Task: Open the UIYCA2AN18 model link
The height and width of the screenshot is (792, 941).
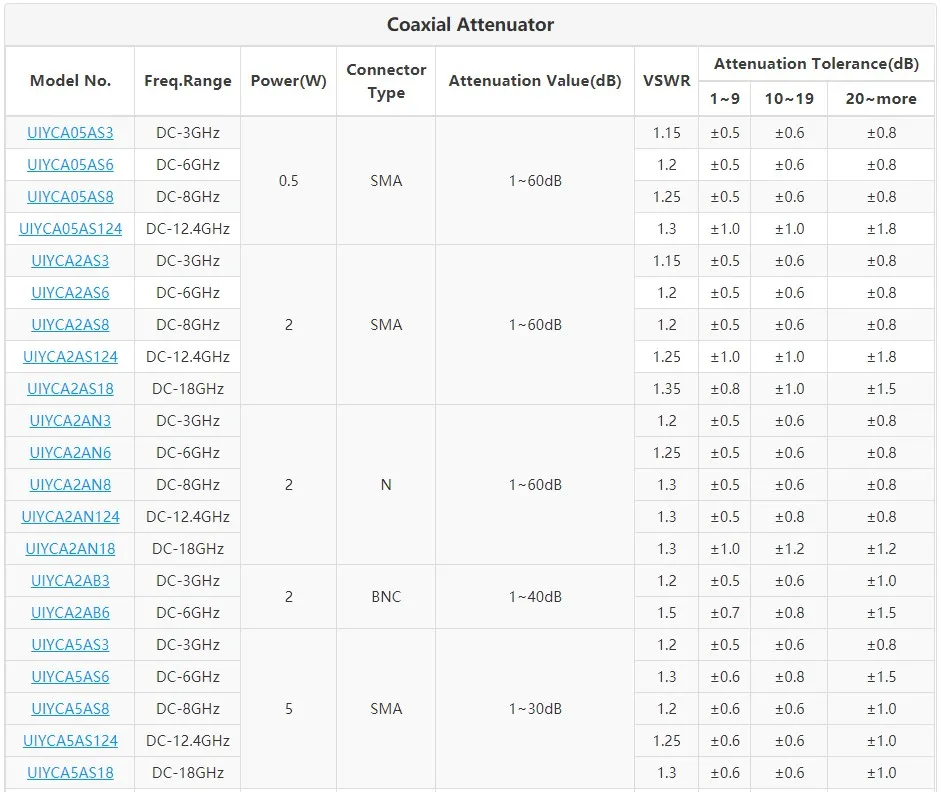Action: pyautogui.click(x=70, y=549)
